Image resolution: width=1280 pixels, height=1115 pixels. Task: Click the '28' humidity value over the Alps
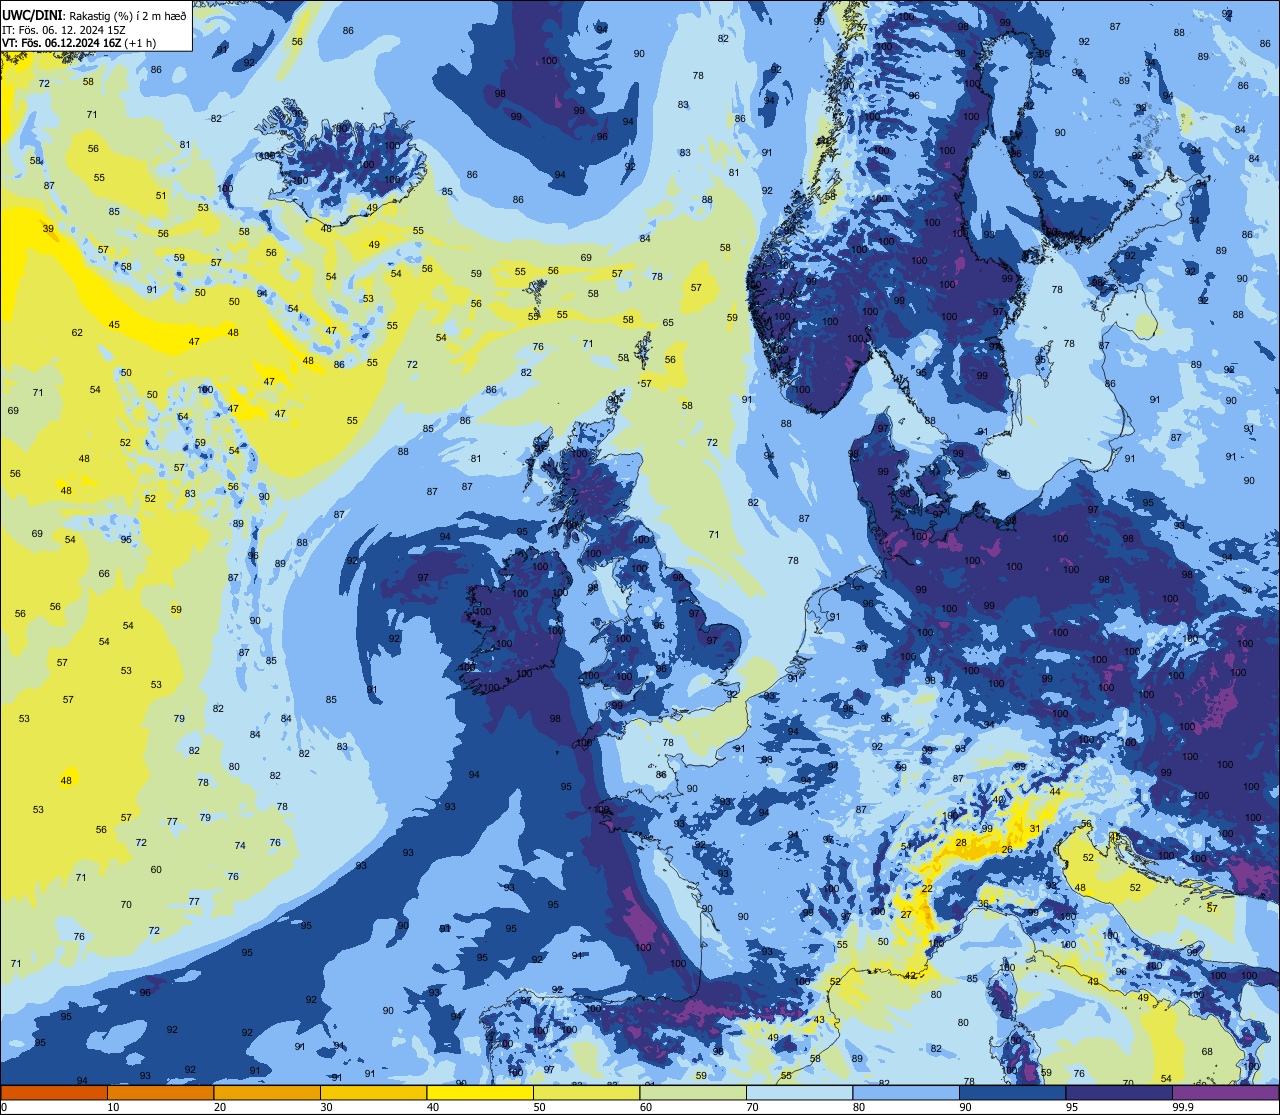961,843
